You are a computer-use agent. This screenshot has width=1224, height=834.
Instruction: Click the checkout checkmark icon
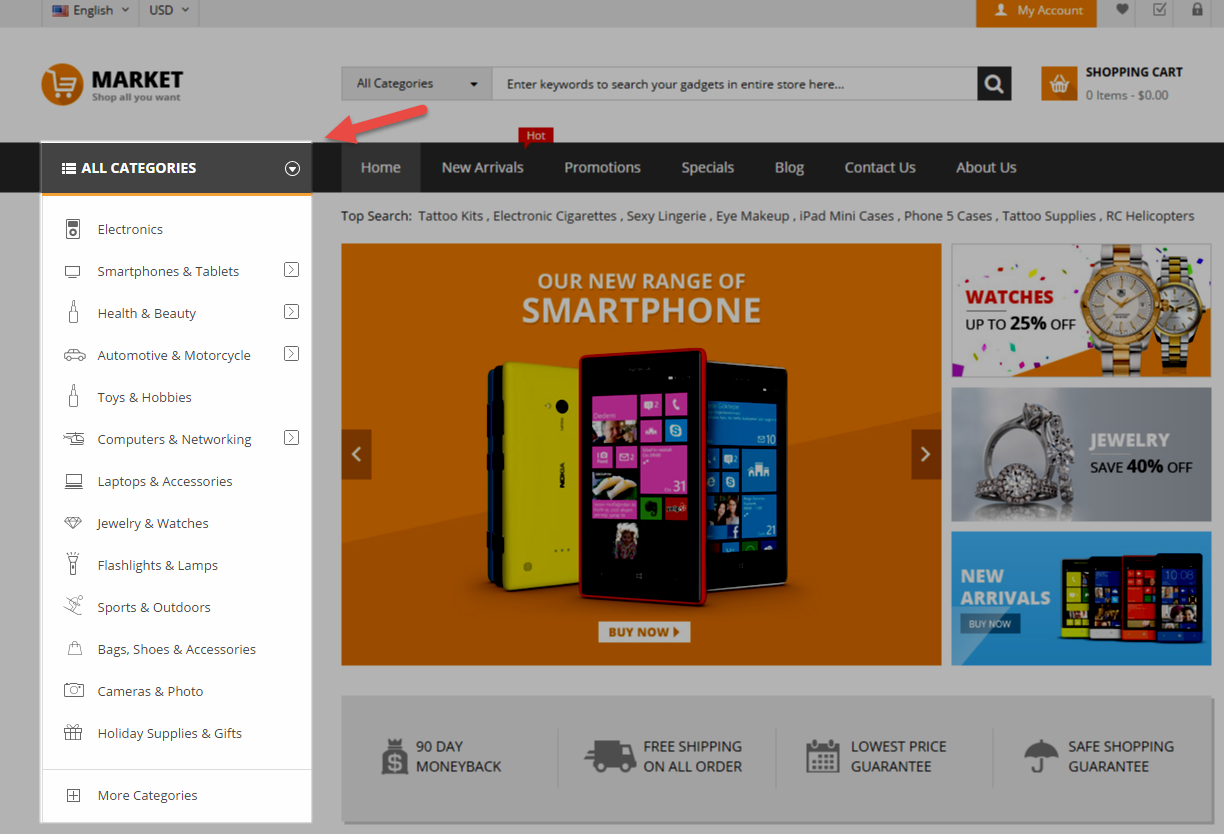1160,10
